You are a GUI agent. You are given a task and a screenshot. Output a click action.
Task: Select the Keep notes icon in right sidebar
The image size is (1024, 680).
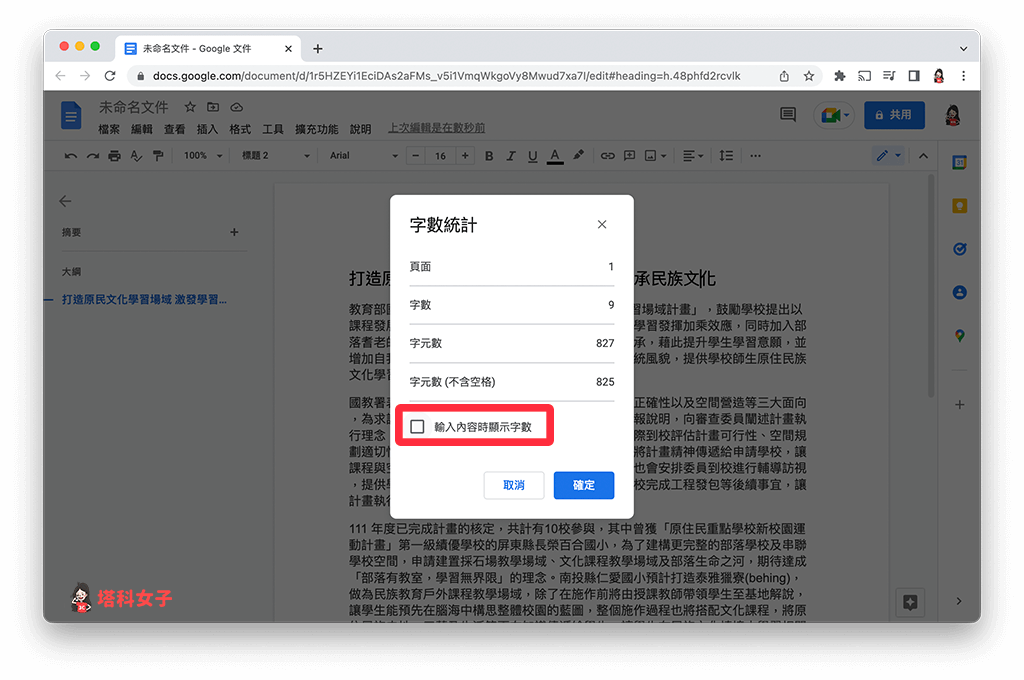point(959,205)
